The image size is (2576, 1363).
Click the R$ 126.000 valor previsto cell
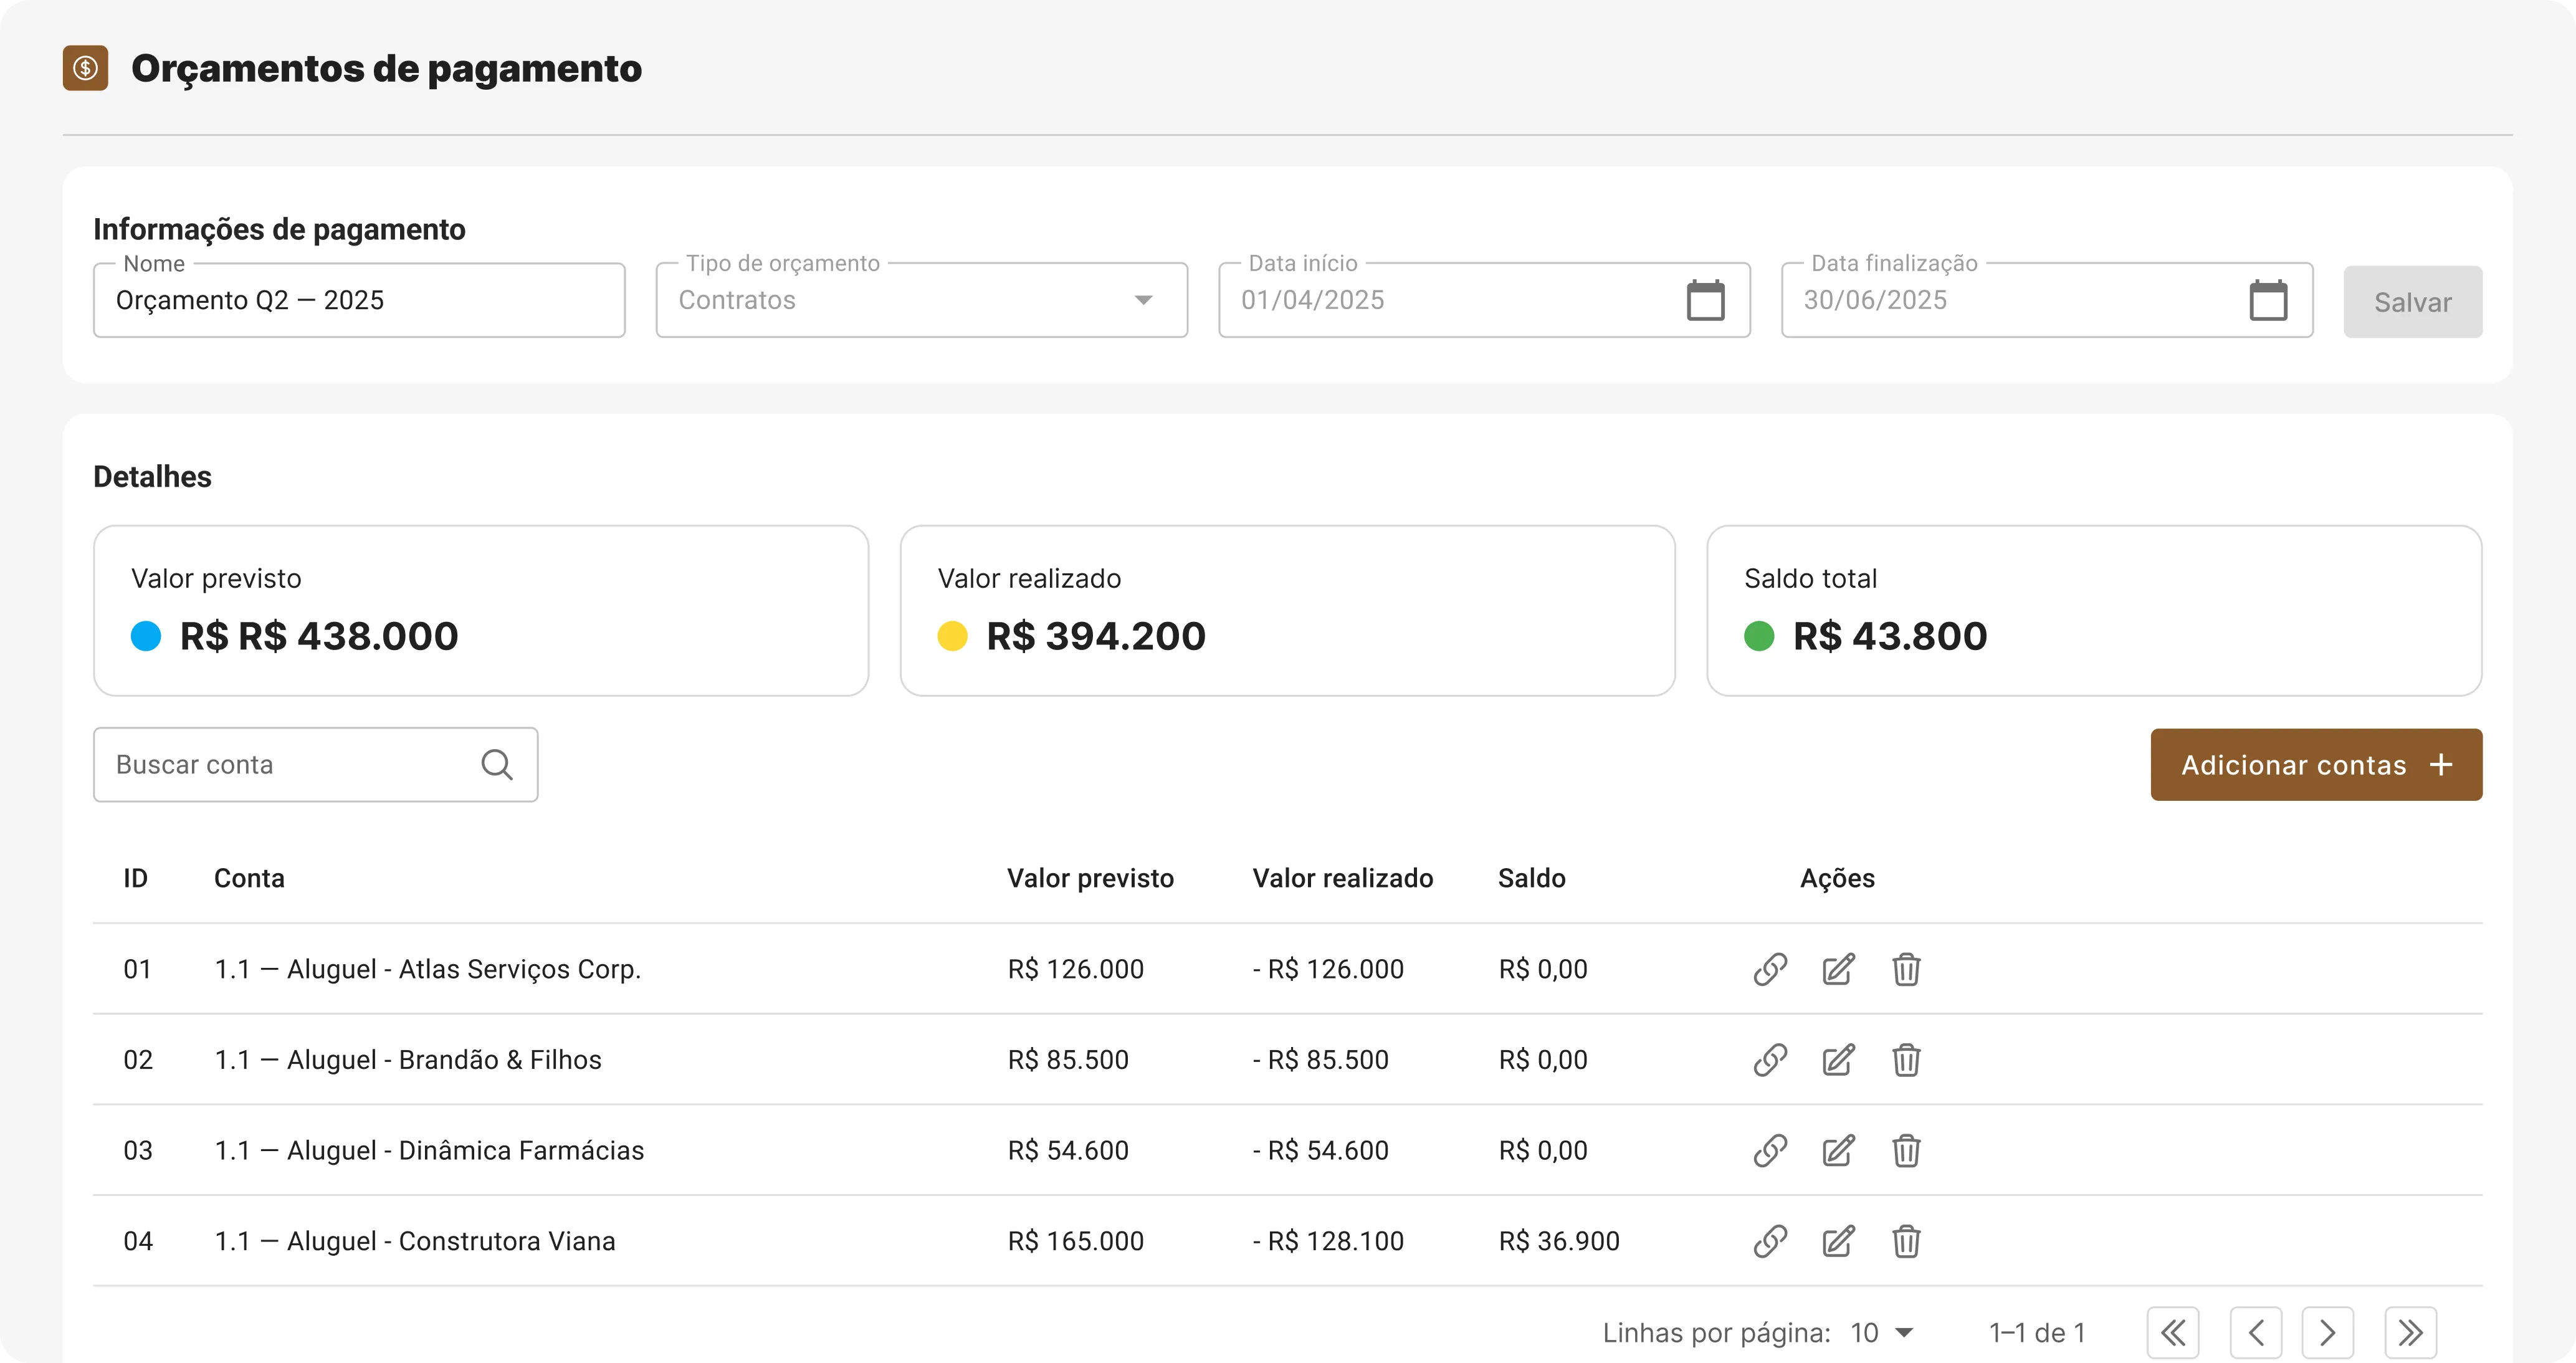1075,969
